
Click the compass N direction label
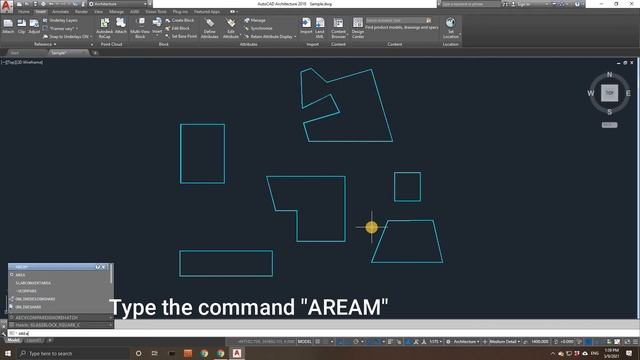click(x=609, y=75)
